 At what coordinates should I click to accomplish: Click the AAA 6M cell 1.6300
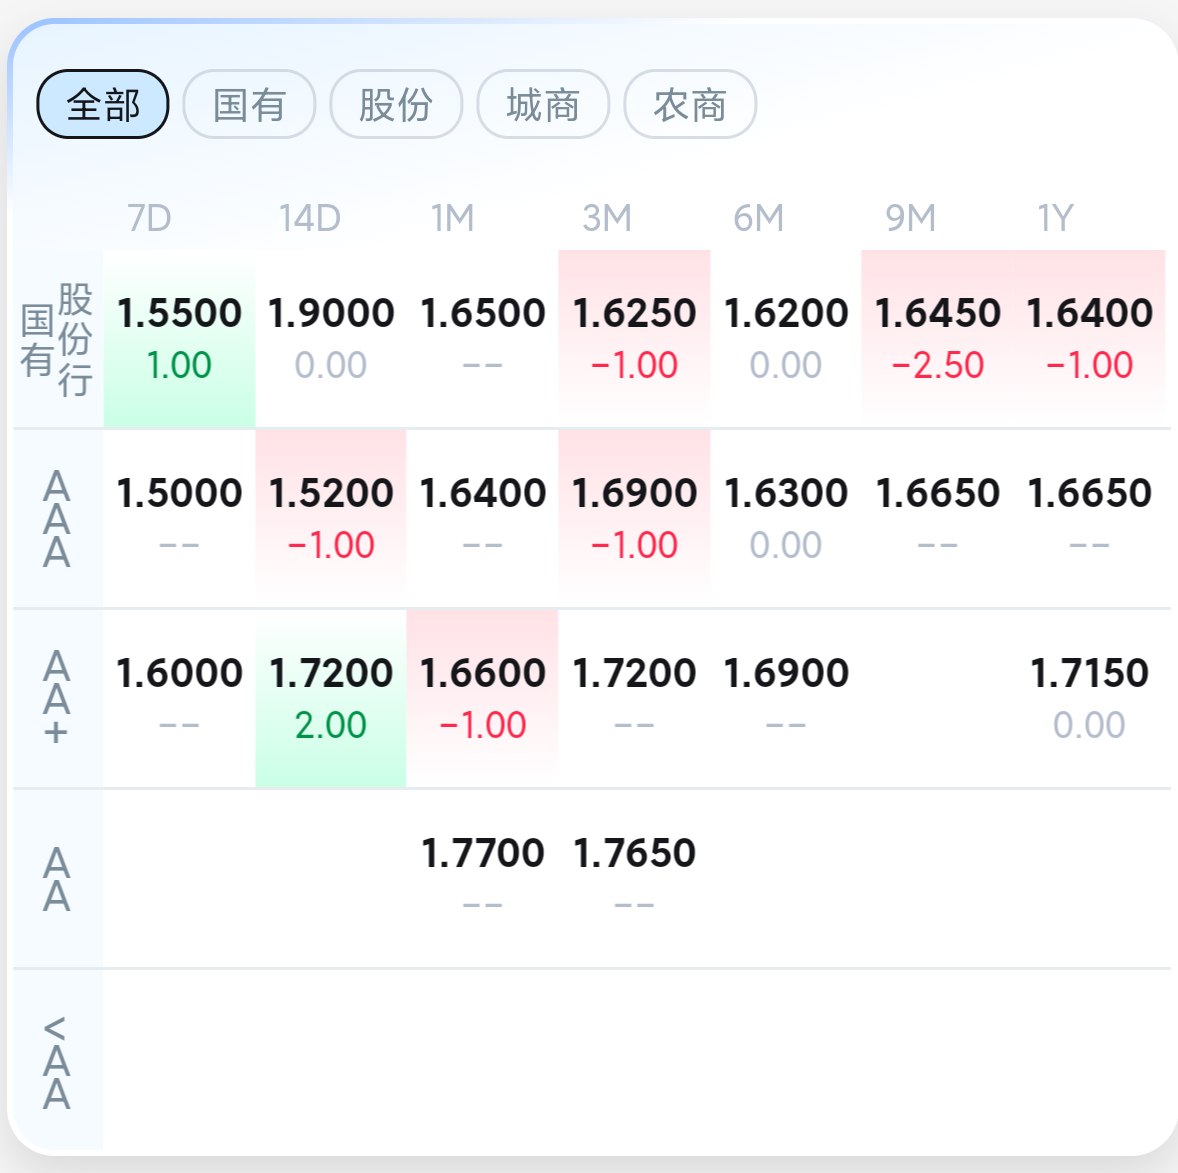[786, 518]
